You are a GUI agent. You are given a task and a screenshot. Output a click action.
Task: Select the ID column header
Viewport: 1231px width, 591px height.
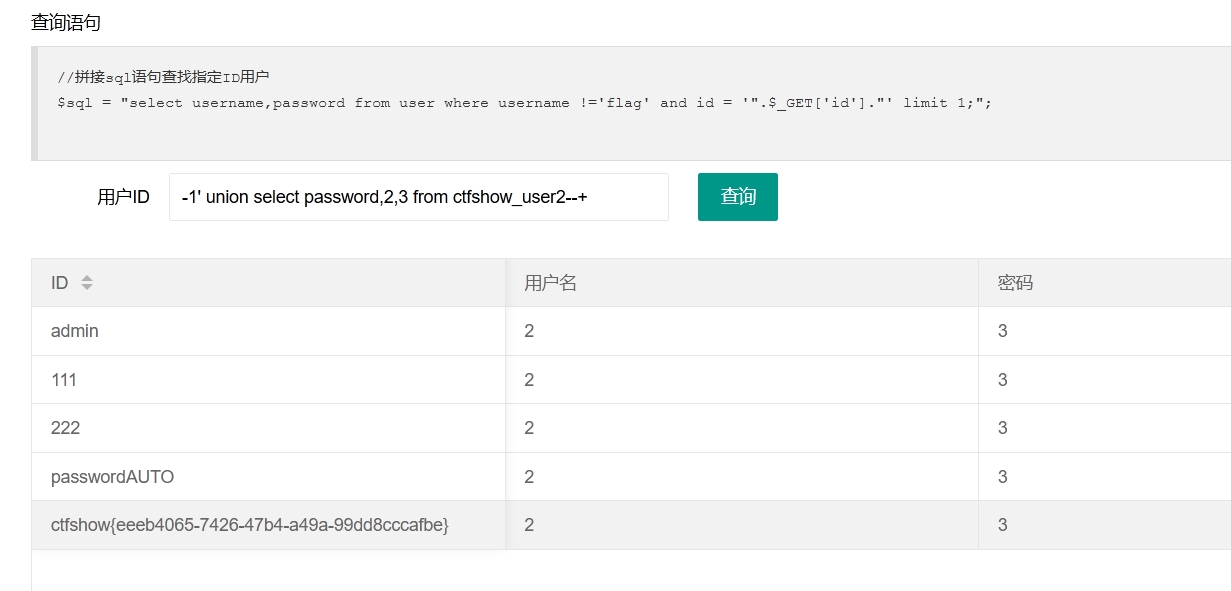269,283
